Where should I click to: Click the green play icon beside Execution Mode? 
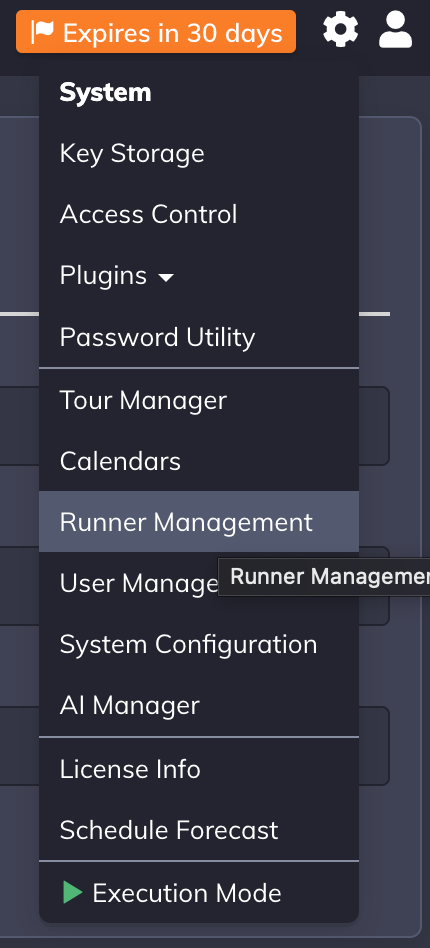point(73,892)
